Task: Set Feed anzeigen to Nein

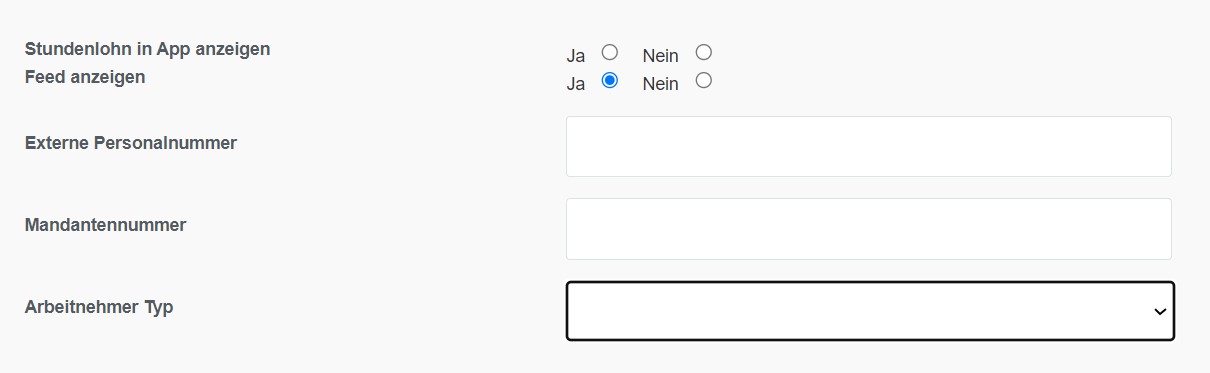Action: click(x=704, y=80)
